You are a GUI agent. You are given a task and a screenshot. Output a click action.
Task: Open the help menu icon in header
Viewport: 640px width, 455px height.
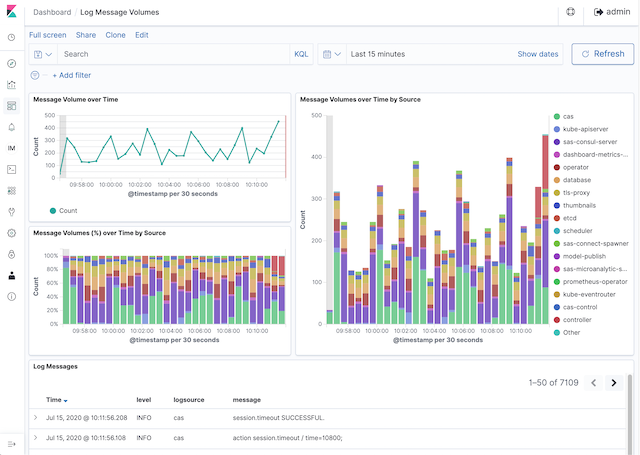(x=571, y=12)
